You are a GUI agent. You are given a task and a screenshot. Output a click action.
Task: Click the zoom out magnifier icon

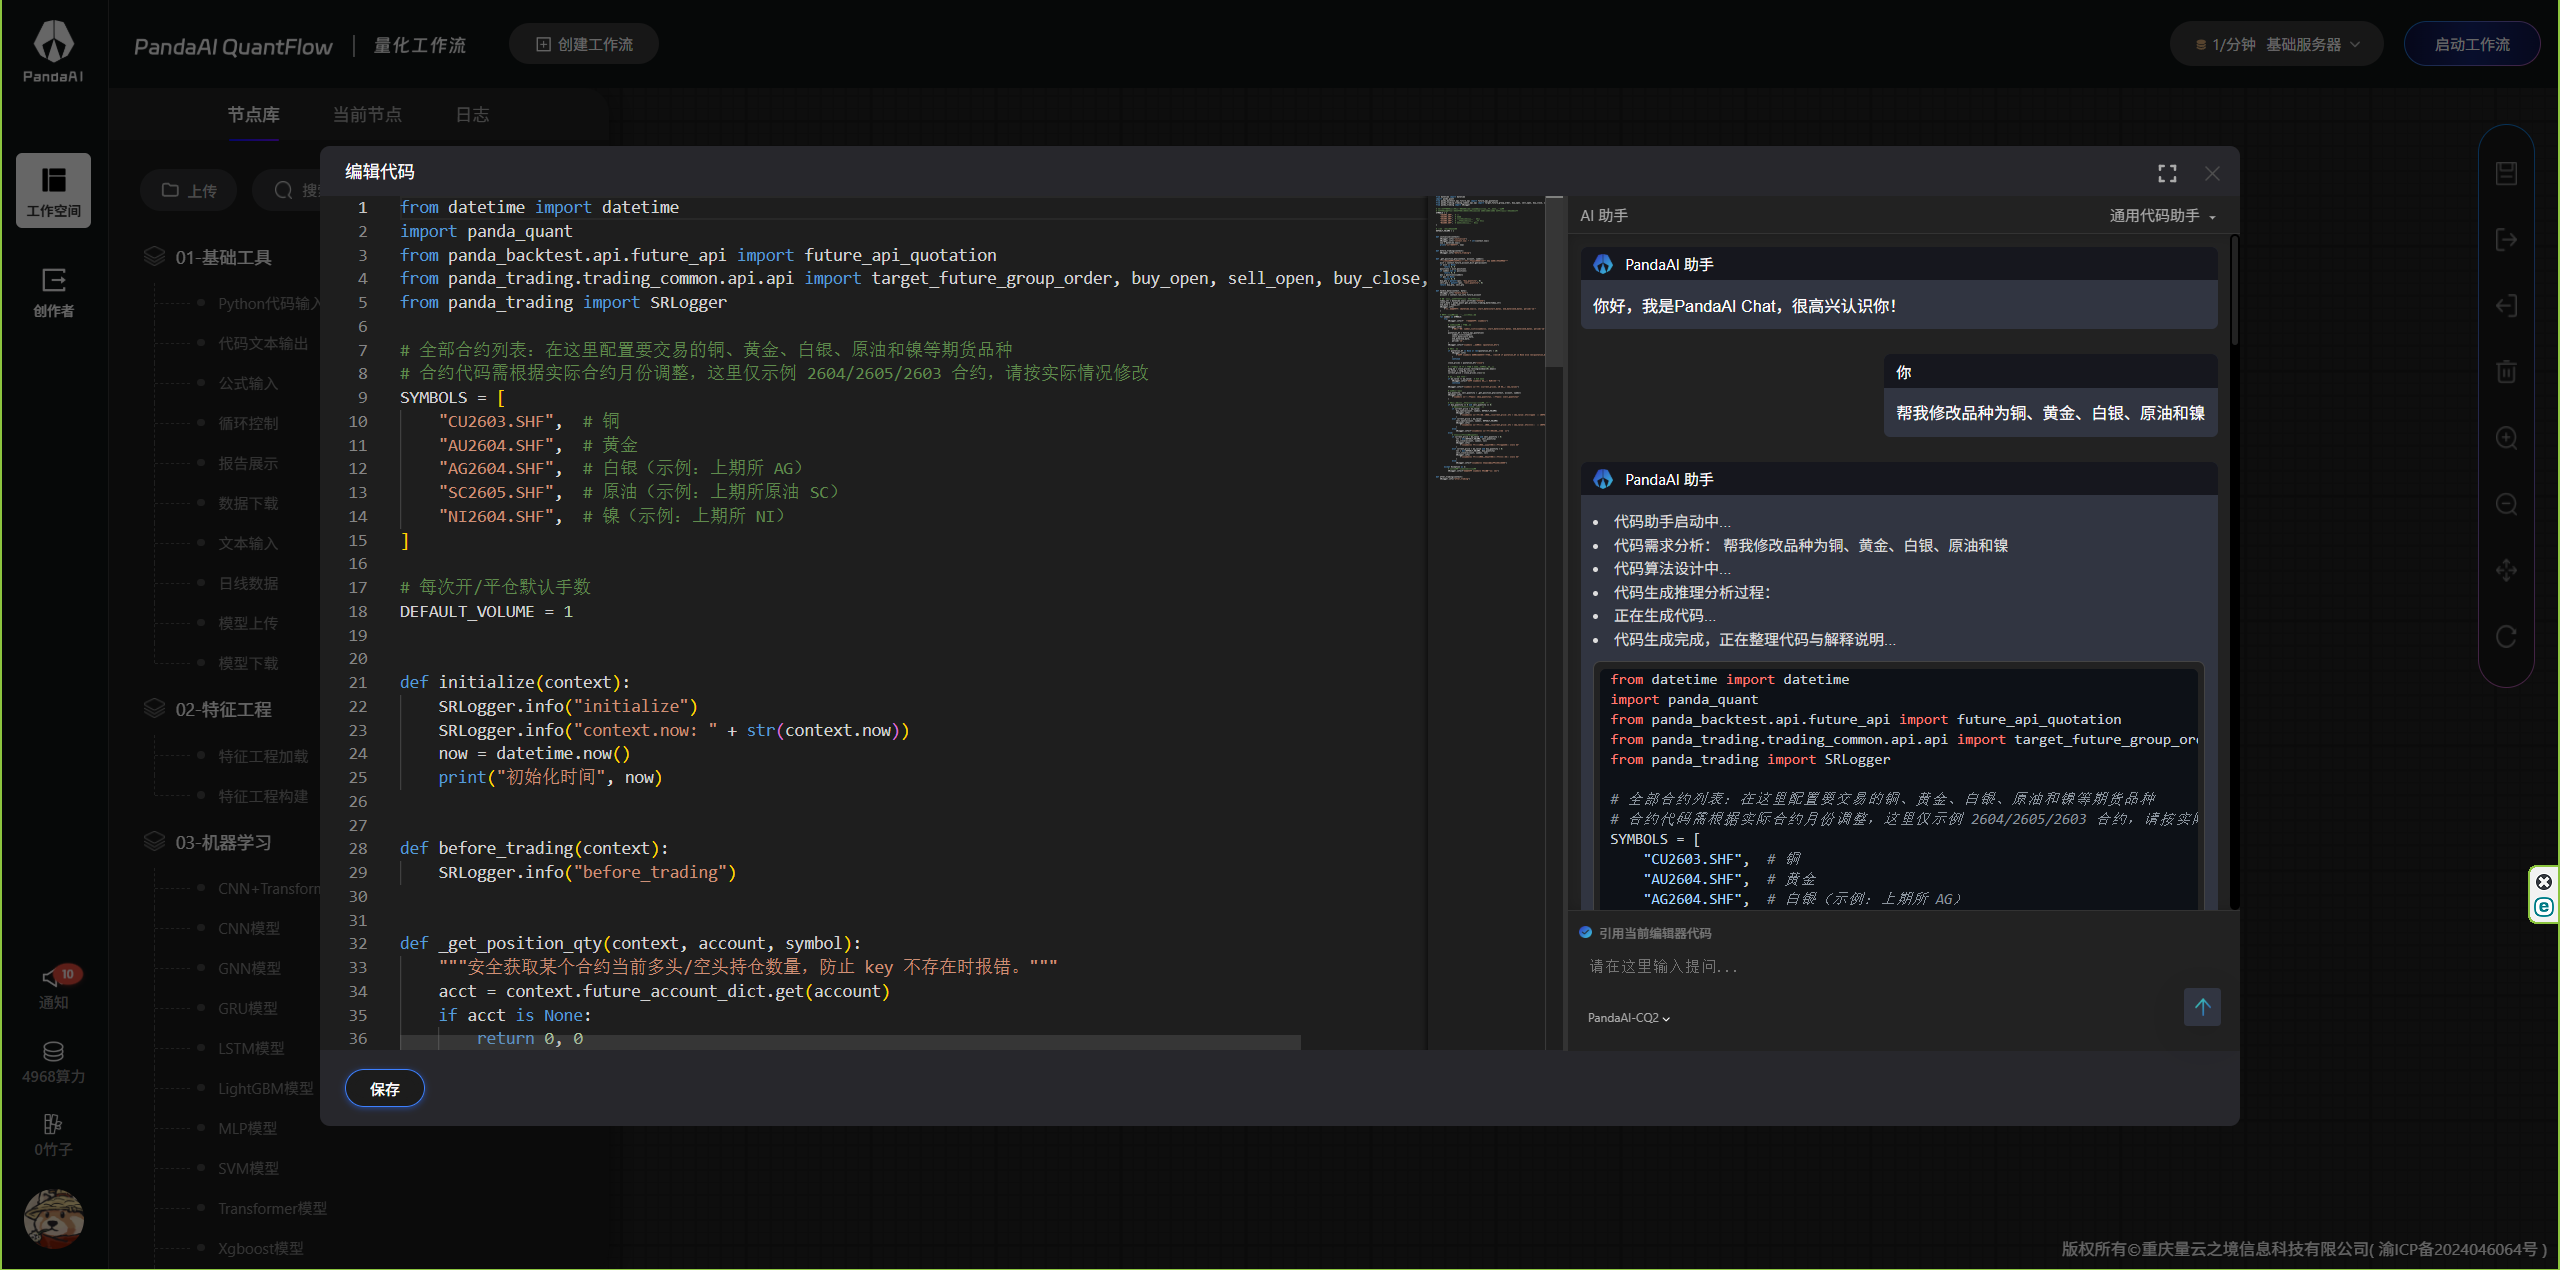click(2506, 504)
